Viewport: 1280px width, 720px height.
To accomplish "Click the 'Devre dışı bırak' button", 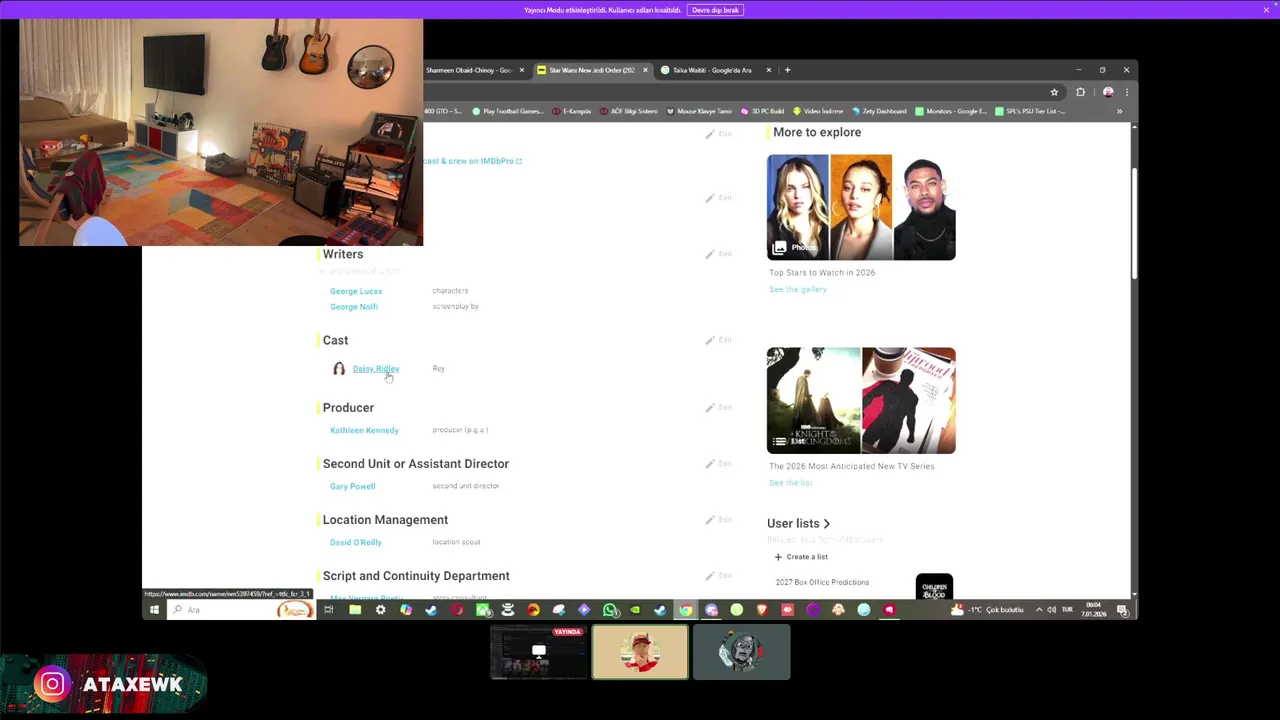I will [x=715, y=10].
